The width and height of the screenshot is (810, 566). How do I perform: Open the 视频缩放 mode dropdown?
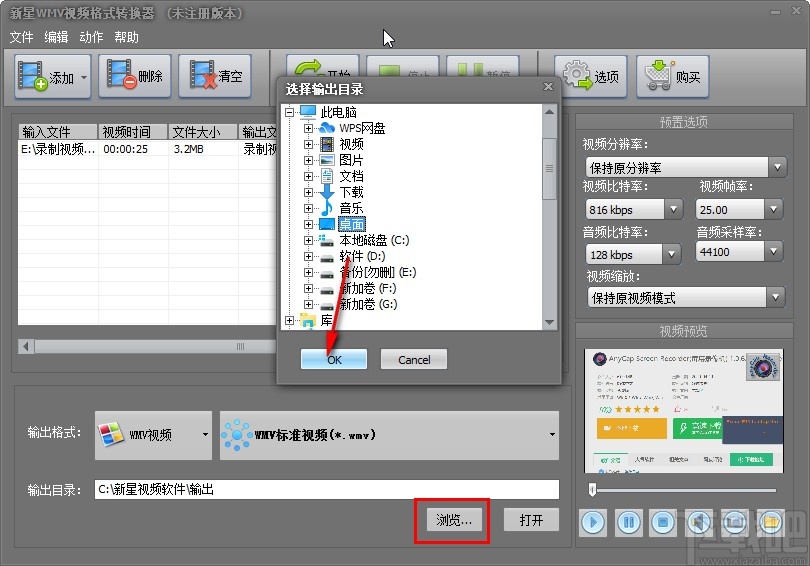point(775,297)
